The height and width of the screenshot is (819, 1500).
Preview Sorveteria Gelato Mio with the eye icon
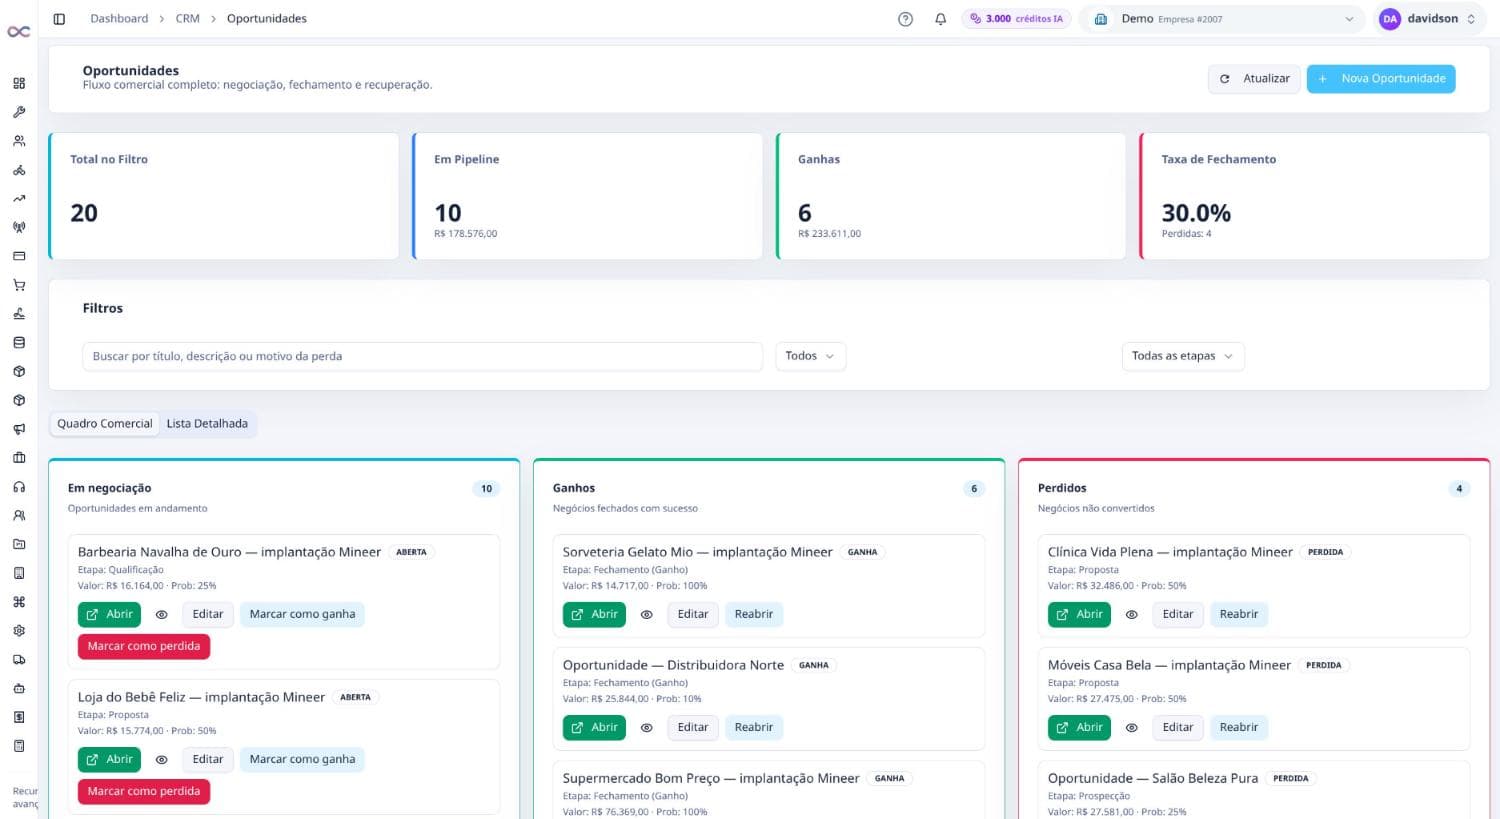(646, 615)
